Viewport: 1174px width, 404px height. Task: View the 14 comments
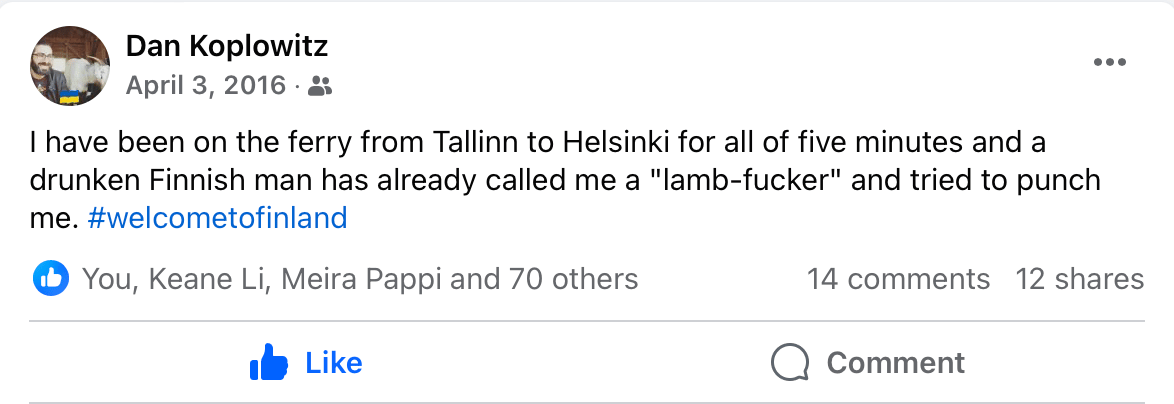pyautogui.click(x=898, y=278)
